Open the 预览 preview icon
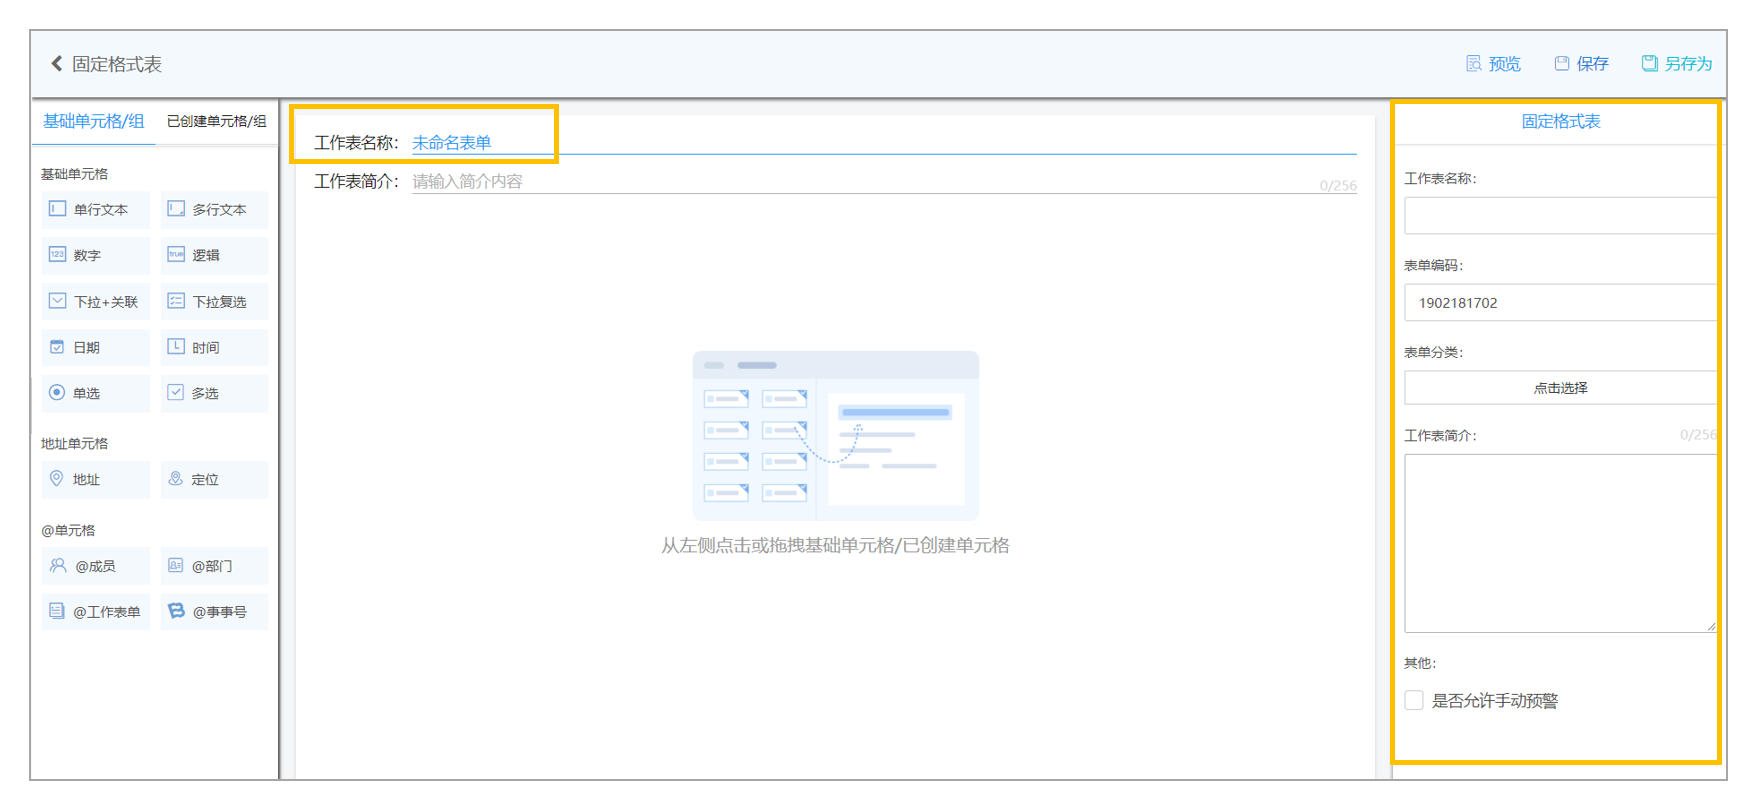The height and width of the screenshot is (793, 1764). point(1473,63)
